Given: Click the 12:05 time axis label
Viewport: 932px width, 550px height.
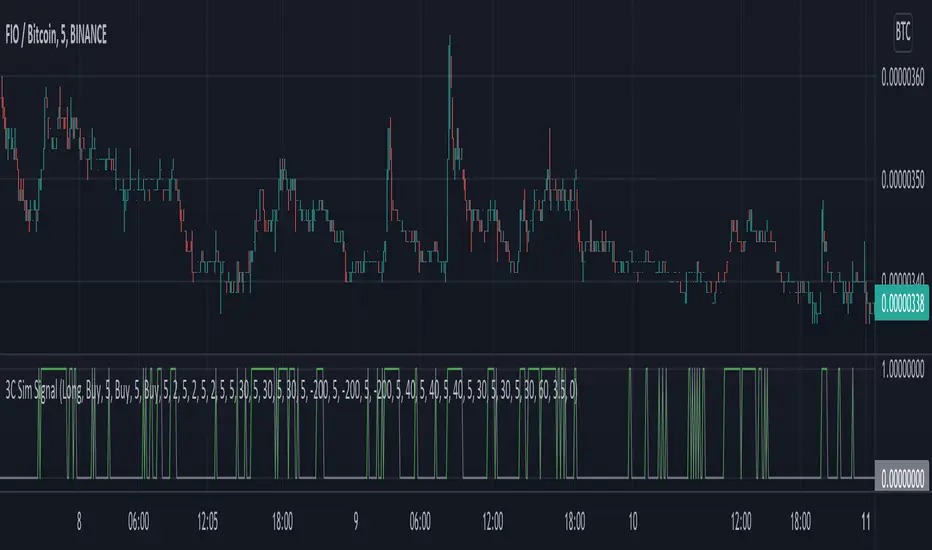Looking at the screenshot, I should click(x=207, y=521).
